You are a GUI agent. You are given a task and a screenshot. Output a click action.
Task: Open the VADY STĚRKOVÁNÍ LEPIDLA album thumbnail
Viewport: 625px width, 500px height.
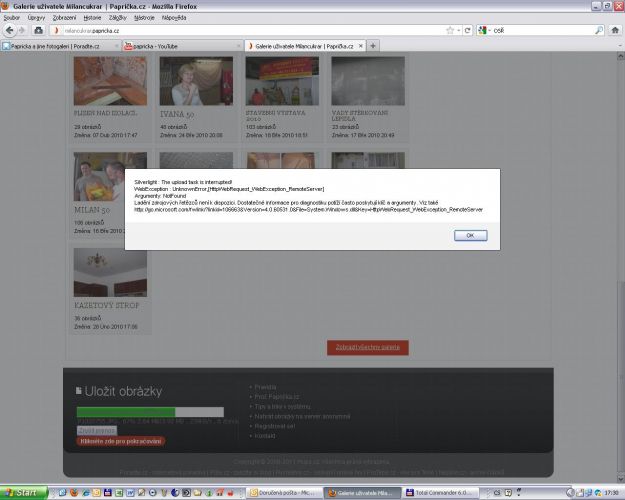coord(368,81)
